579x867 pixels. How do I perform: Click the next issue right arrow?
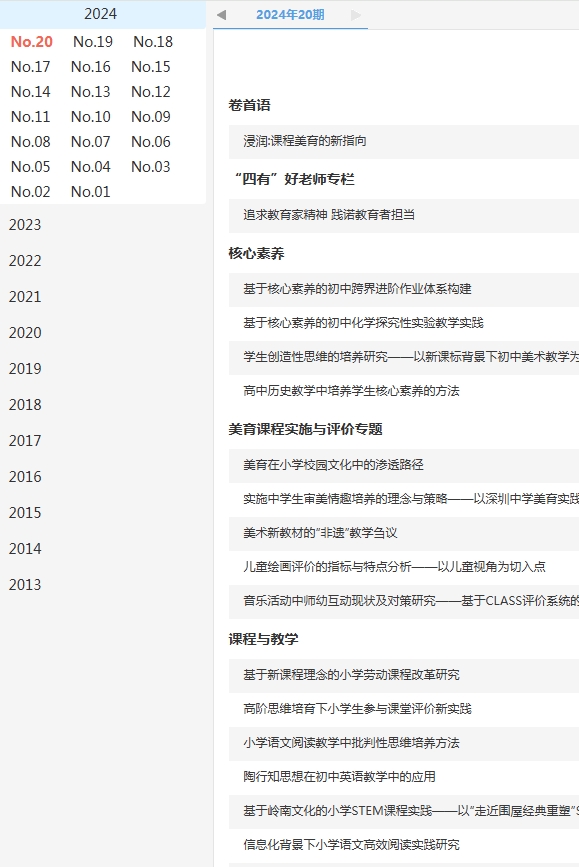[x=356, y=15]
